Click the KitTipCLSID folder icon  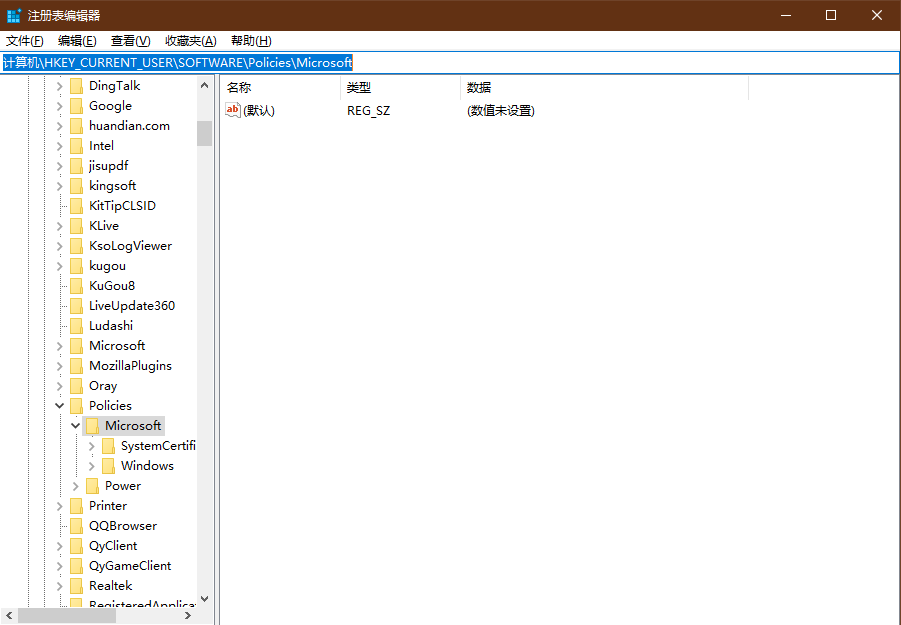pyautogui.click(x=76, y=206)
